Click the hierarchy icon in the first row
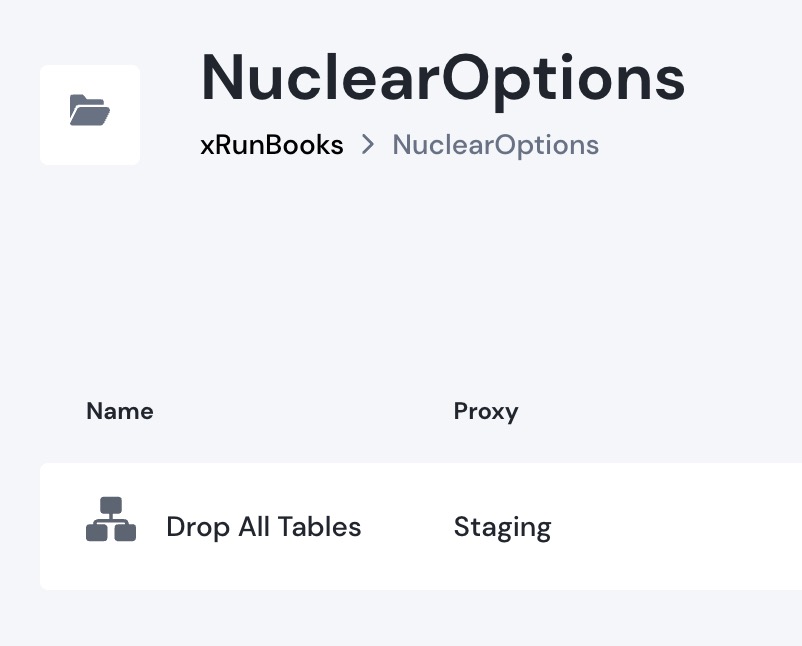802x646 pixels. pos(111,520)
